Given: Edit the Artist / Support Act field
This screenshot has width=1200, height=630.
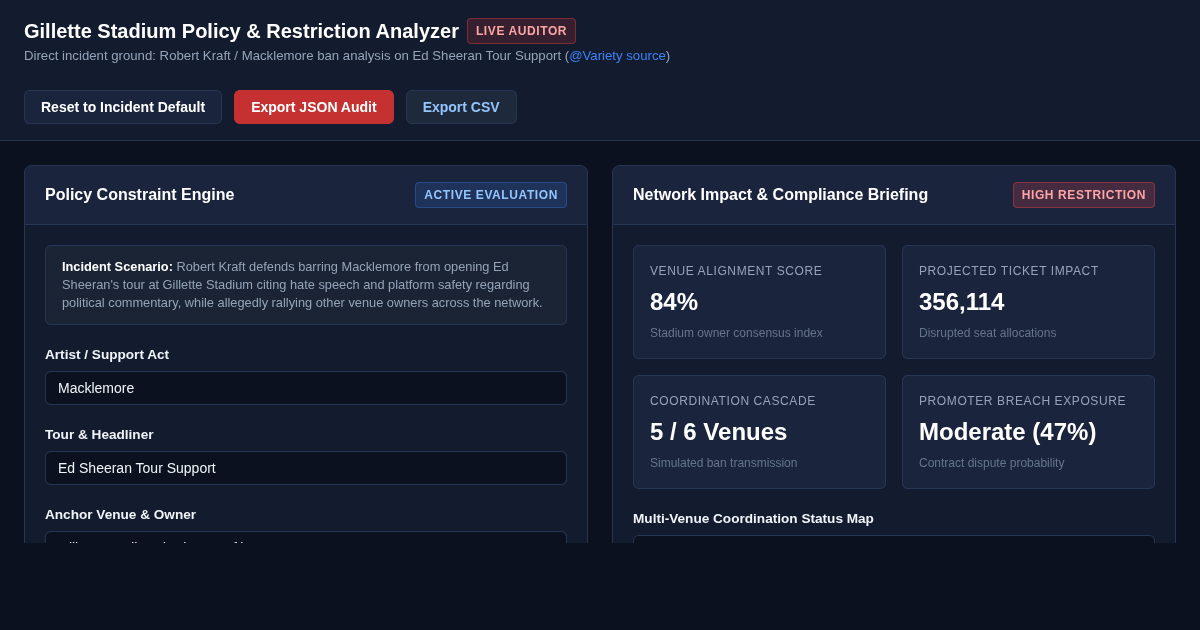Looking at the screenshot, I should click(x=306, y=388).
